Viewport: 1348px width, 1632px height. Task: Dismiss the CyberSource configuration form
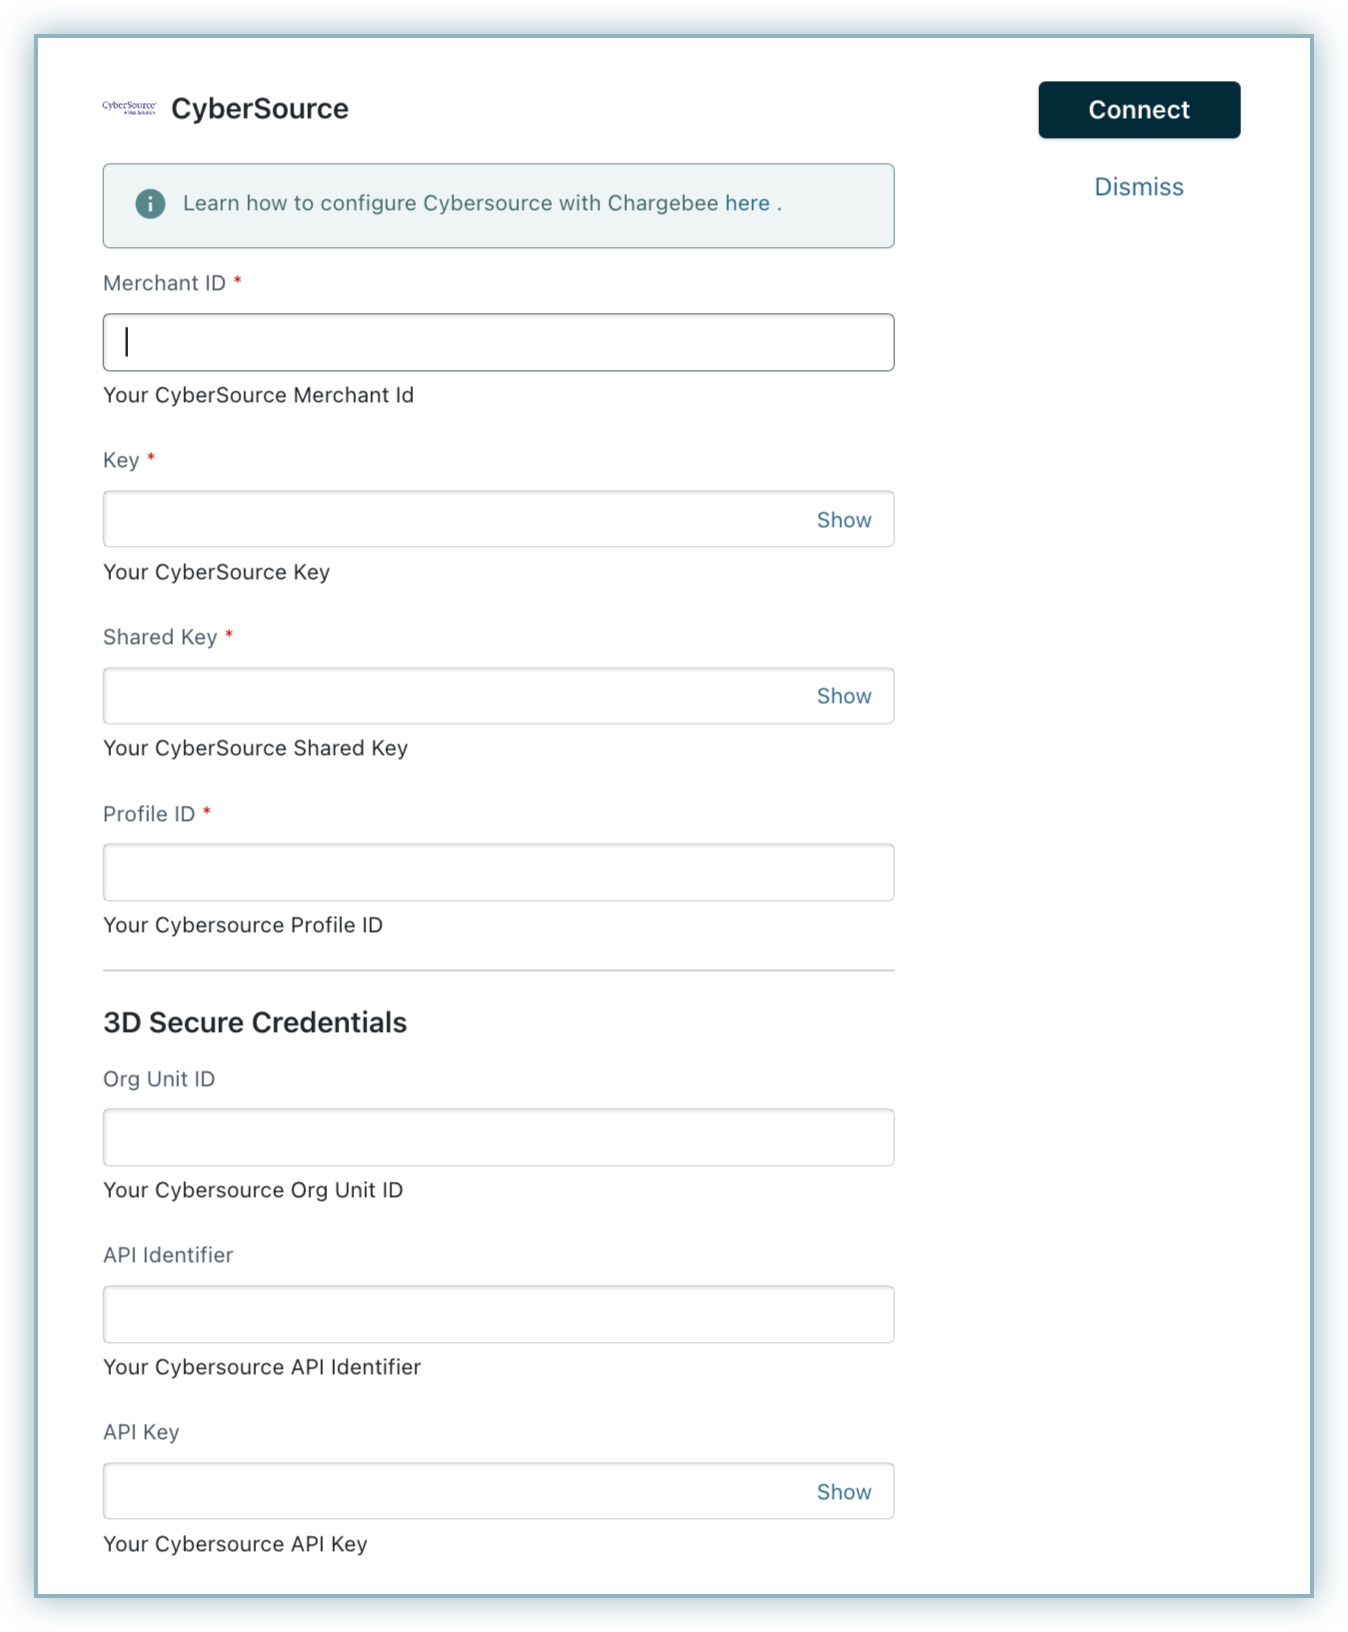click(x=1138, y=187)
